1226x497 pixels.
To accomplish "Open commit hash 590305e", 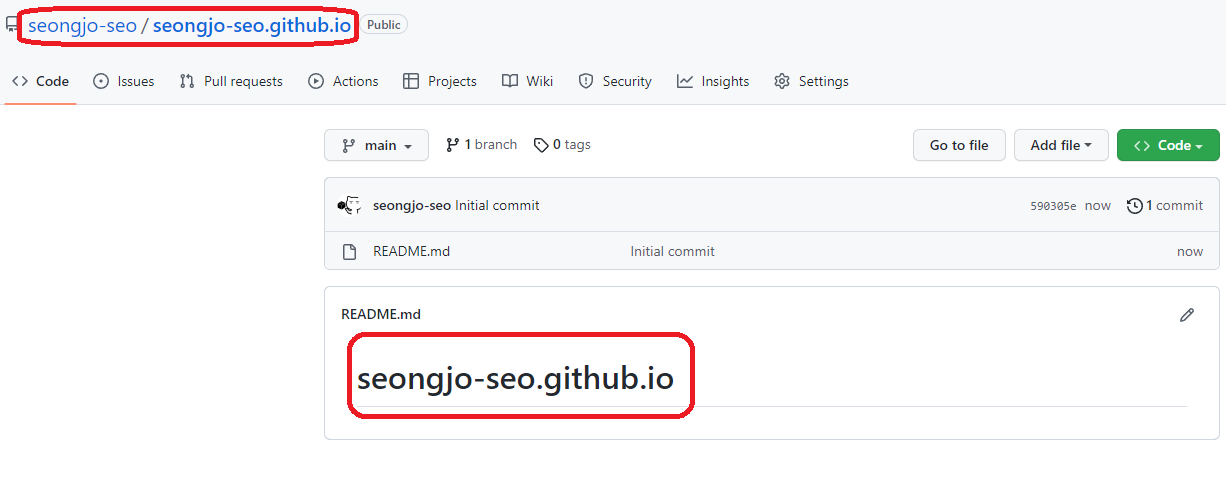I will coord(1053,206).
